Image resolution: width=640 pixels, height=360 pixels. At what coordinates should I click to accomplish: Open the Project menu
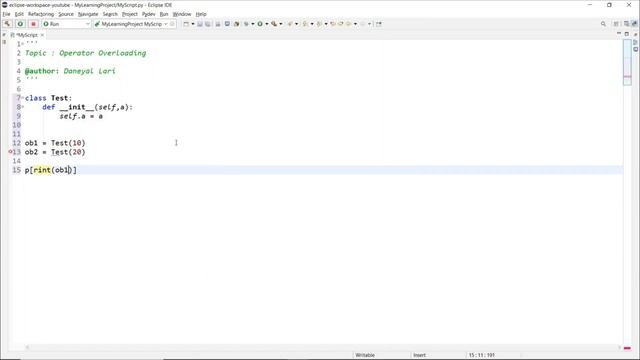pyautogui.click(x=130, y=14)
